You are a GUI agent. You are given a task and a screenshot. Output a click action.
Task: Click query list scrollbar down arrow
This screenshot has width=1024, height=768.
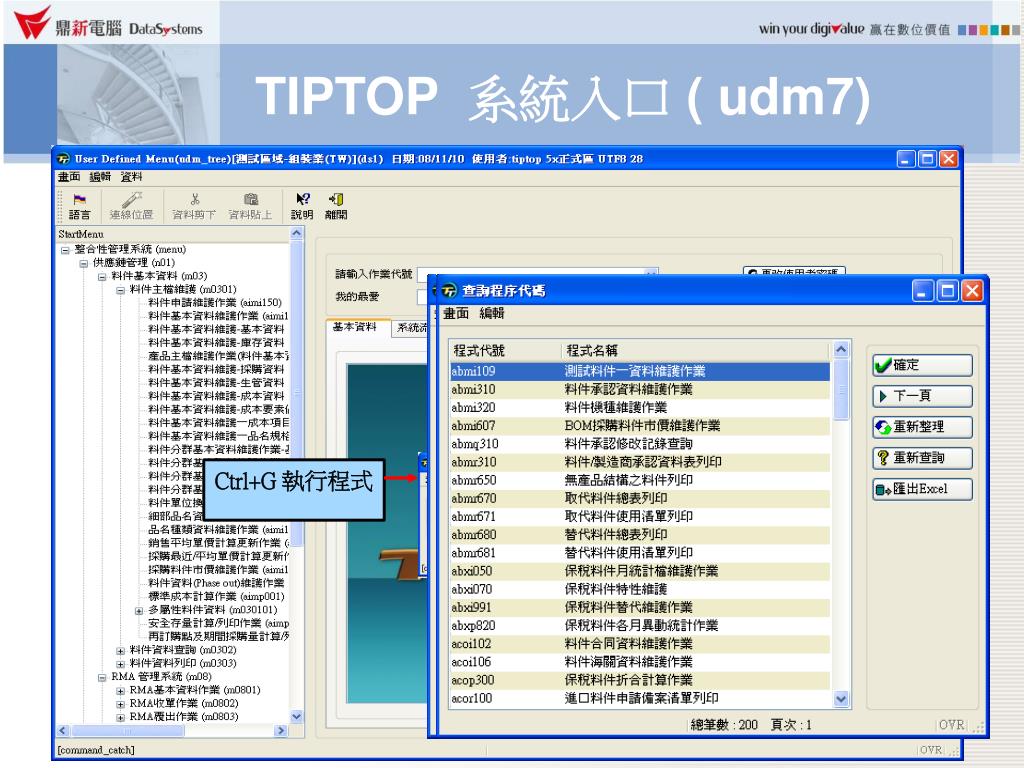841,699
